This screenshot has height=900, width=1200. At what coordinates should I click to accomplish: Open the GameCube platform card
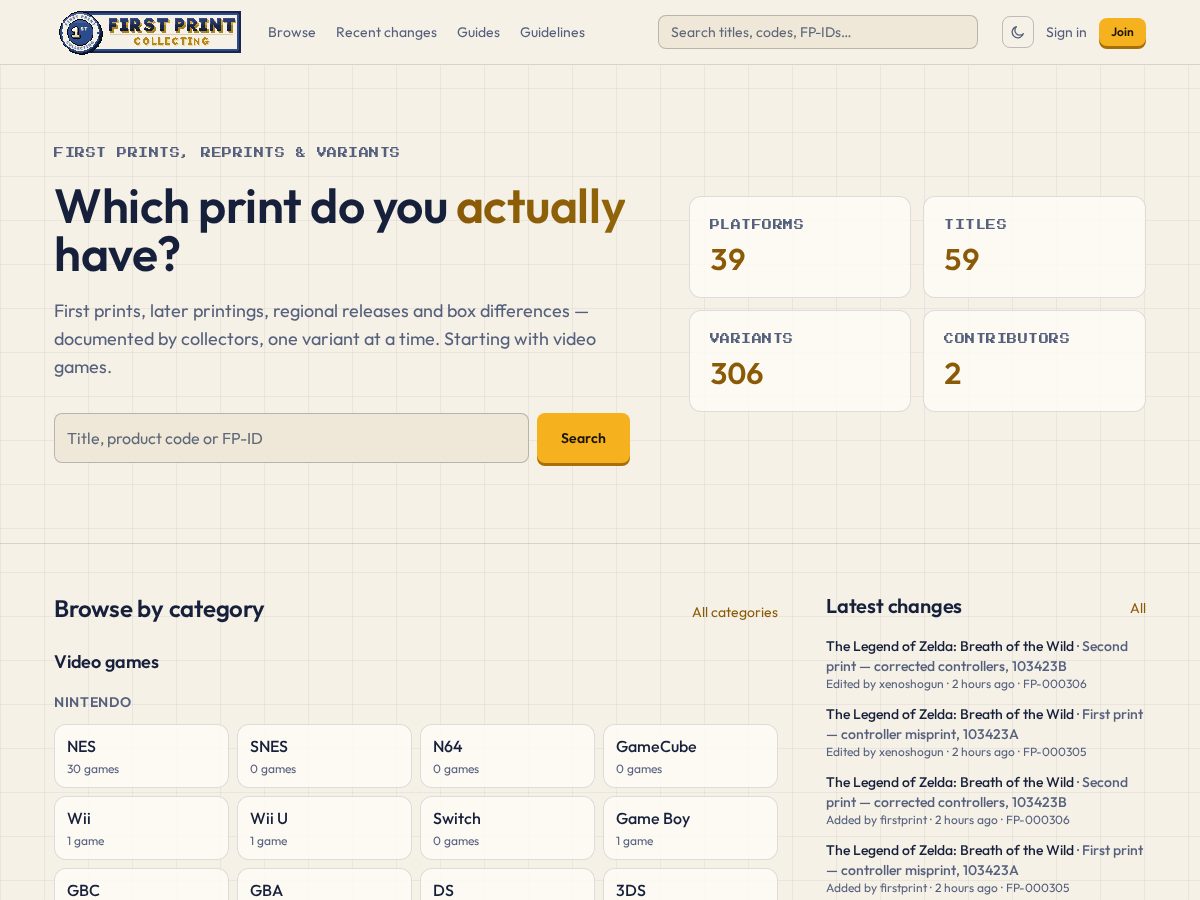(690, 756)
